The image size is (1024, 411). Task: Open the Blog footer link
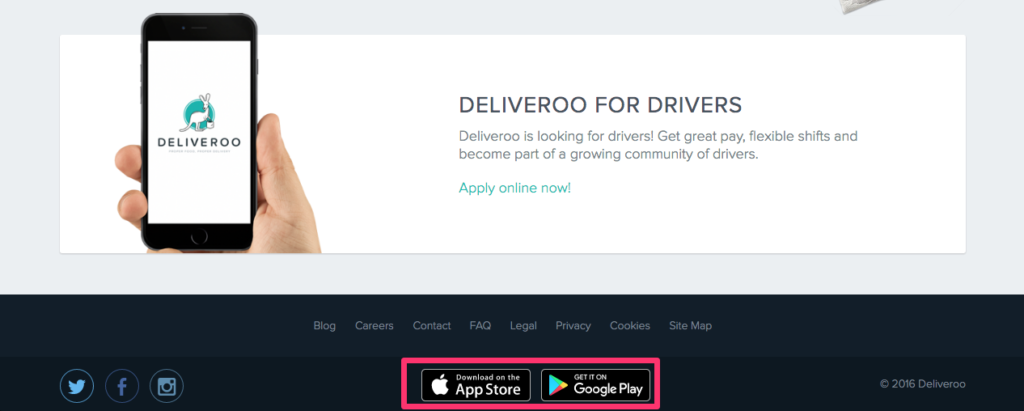tap(325, 325)
